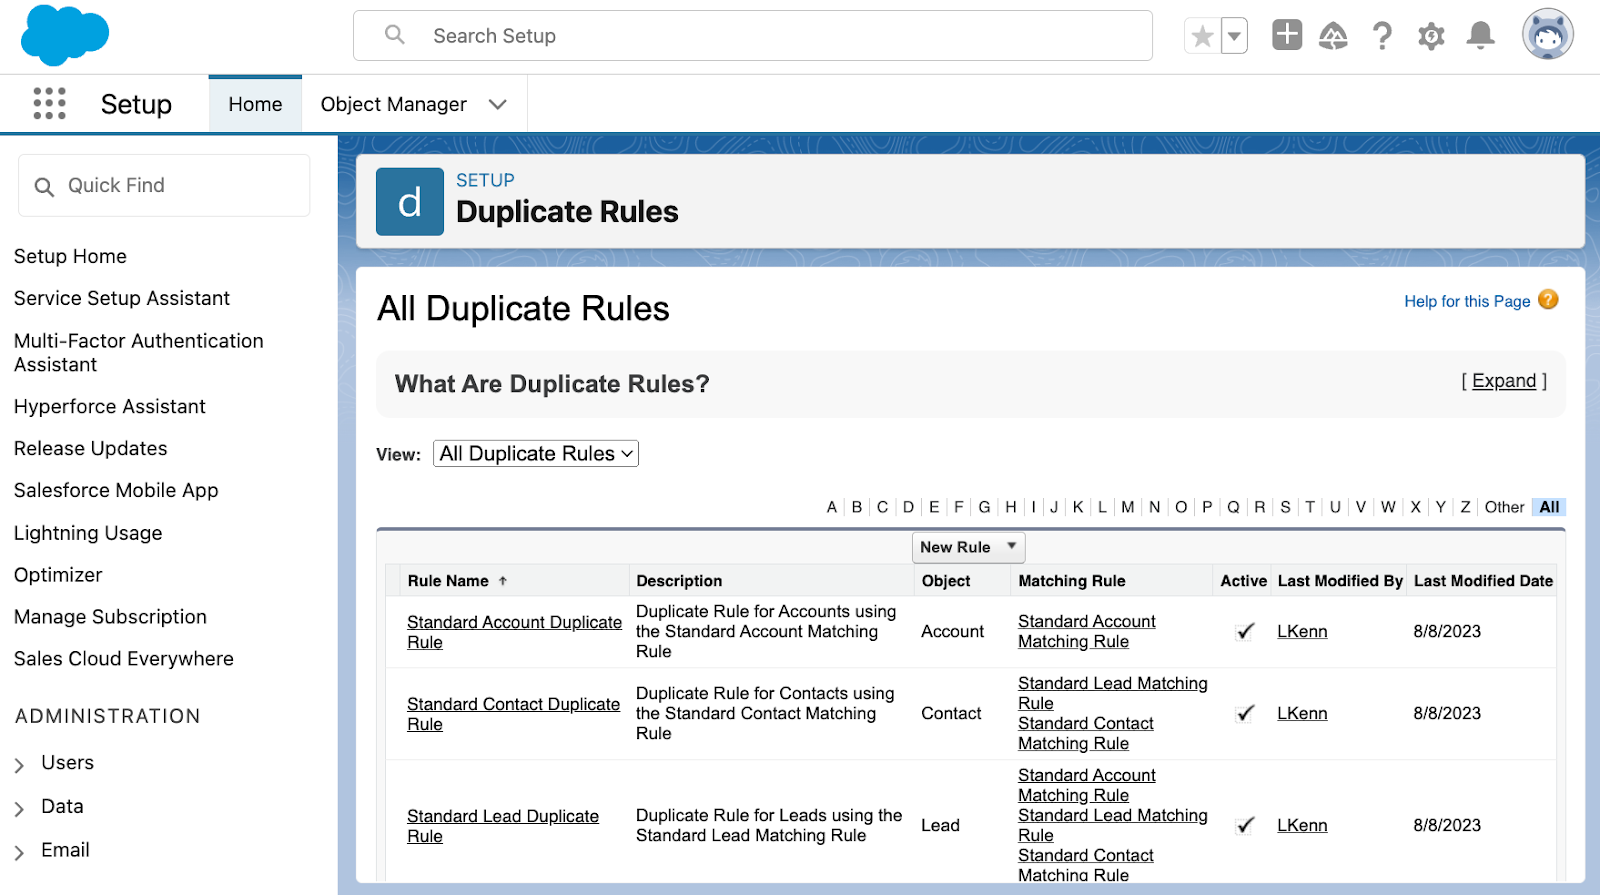1600x895 pixels.
Task: Open Service Setup Assistant
Action: 122,298
